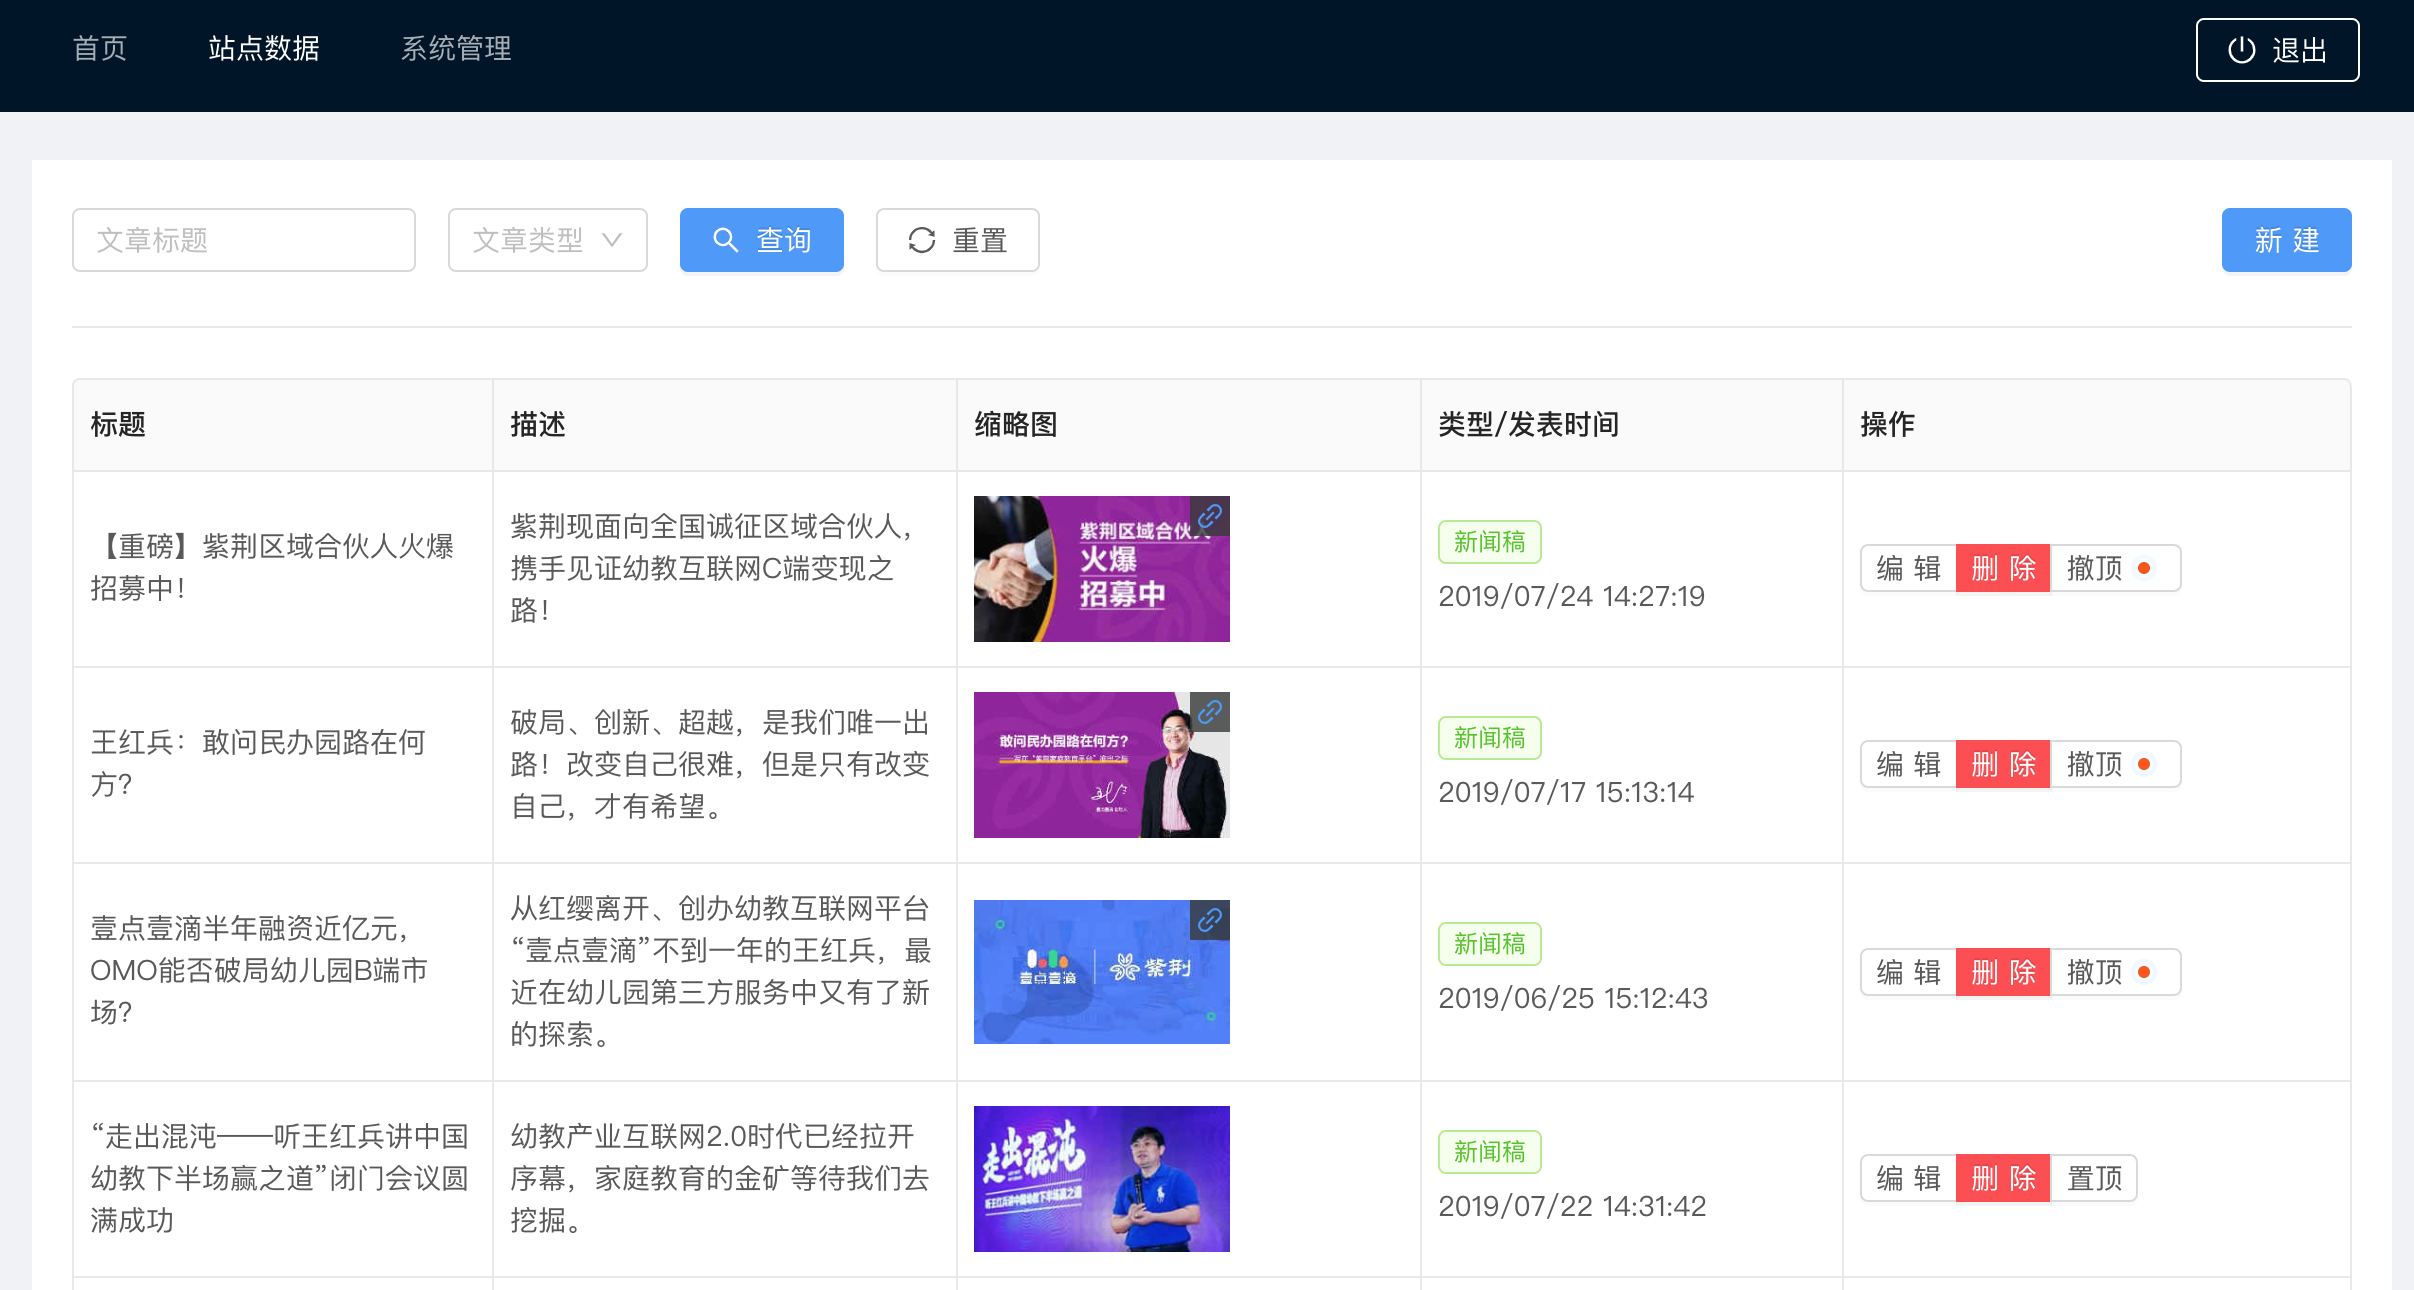This screenshot has width=2414, height=1290.
Task: Click link icon on first article thumbnail
Action: pos(1210,516)
